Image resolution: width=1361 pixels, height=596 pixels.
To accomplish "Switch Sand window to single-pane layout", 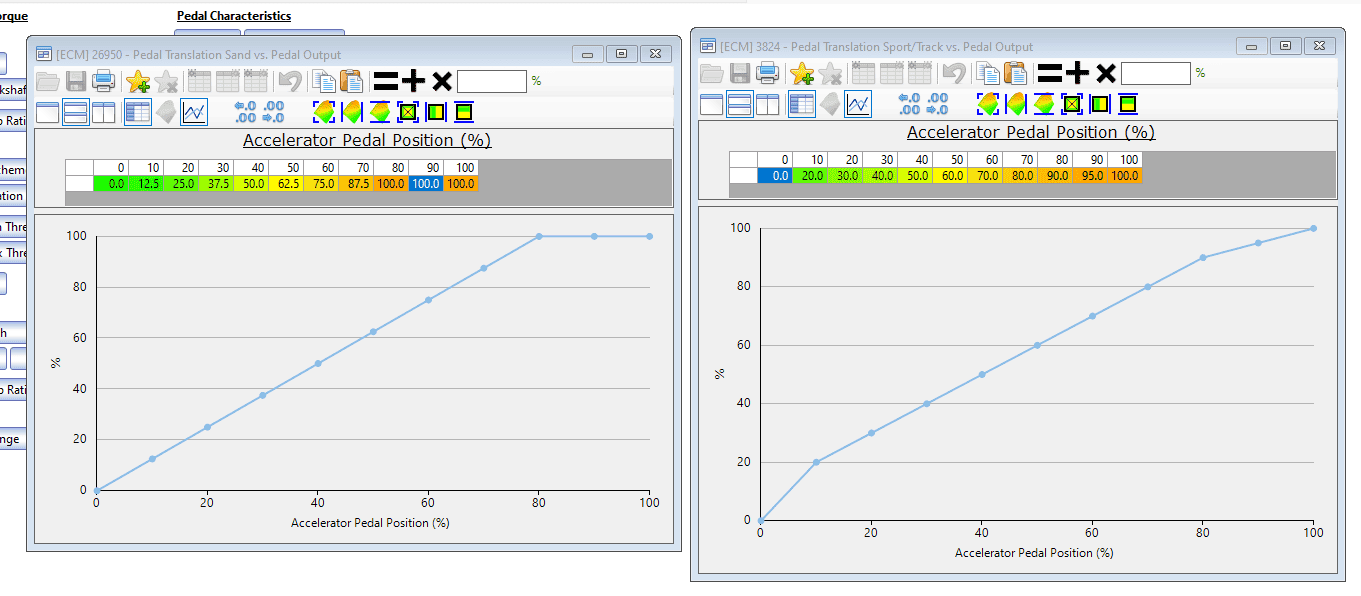I will tap(48, 112).
